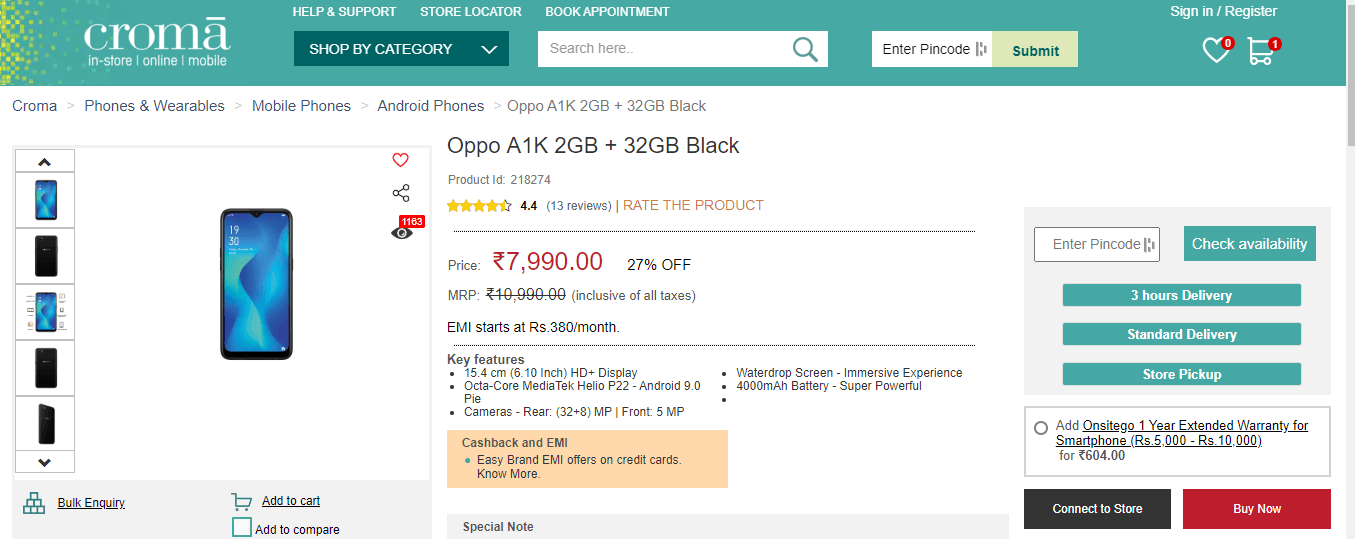Click the share icon near product image
The image size is (1355, 539).
(401, 193)
